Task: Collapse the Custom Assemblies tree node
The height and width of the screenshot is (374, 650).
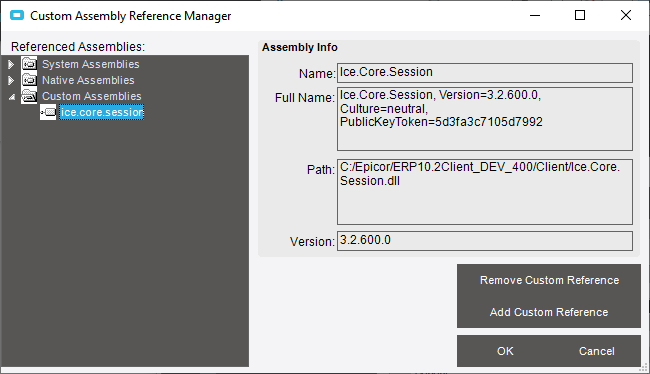Action: 12,97
